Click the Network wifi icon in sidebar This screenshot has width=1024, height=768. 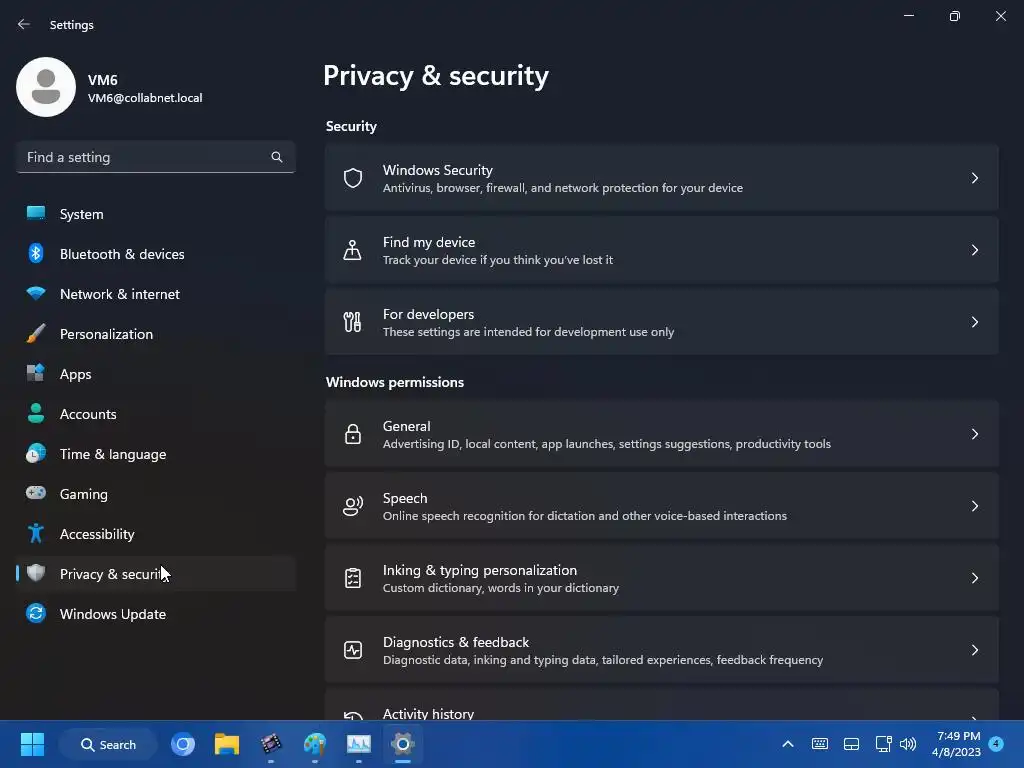click(36, 293)
